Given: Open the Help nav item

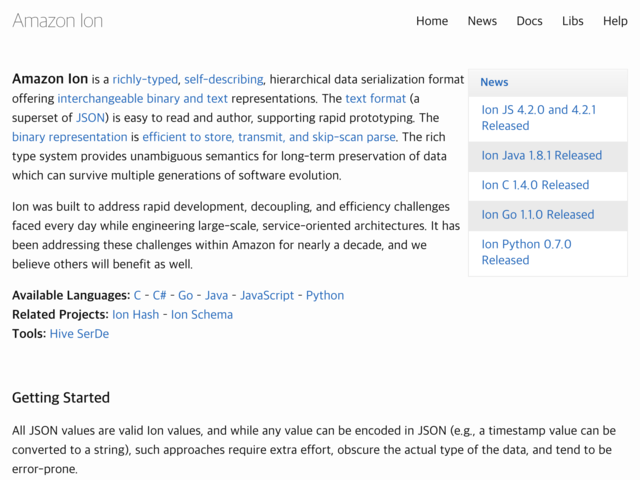Looking at the screenshot, I should pos(615,21).
